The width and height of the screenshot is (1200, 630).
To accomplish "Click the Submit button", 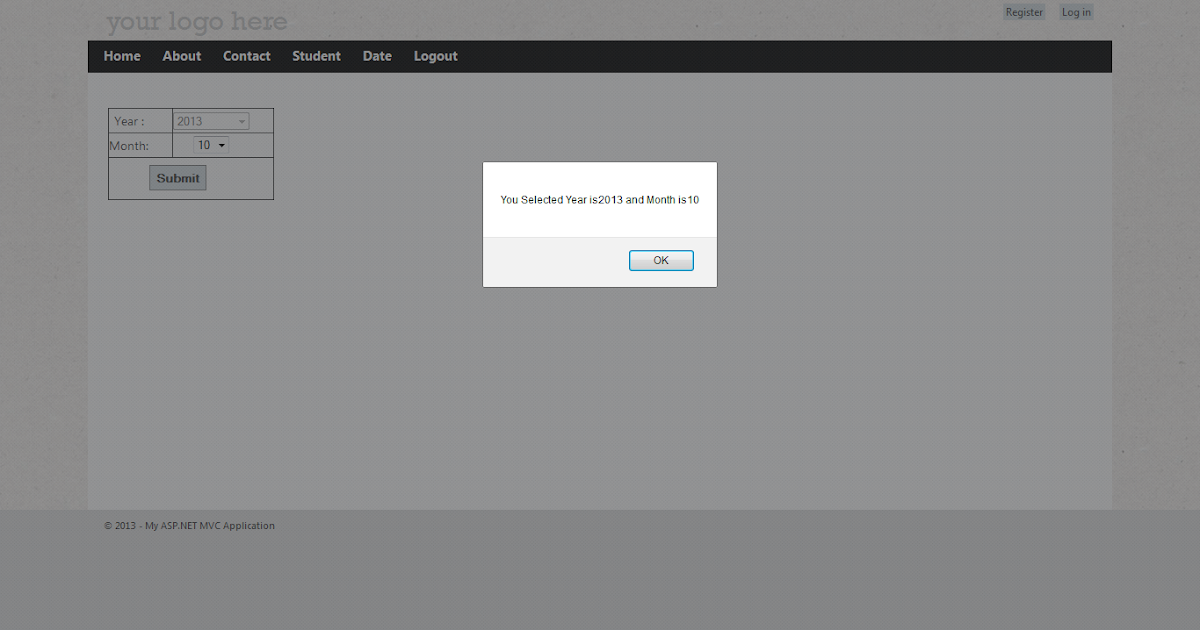I will pos(177,177).
